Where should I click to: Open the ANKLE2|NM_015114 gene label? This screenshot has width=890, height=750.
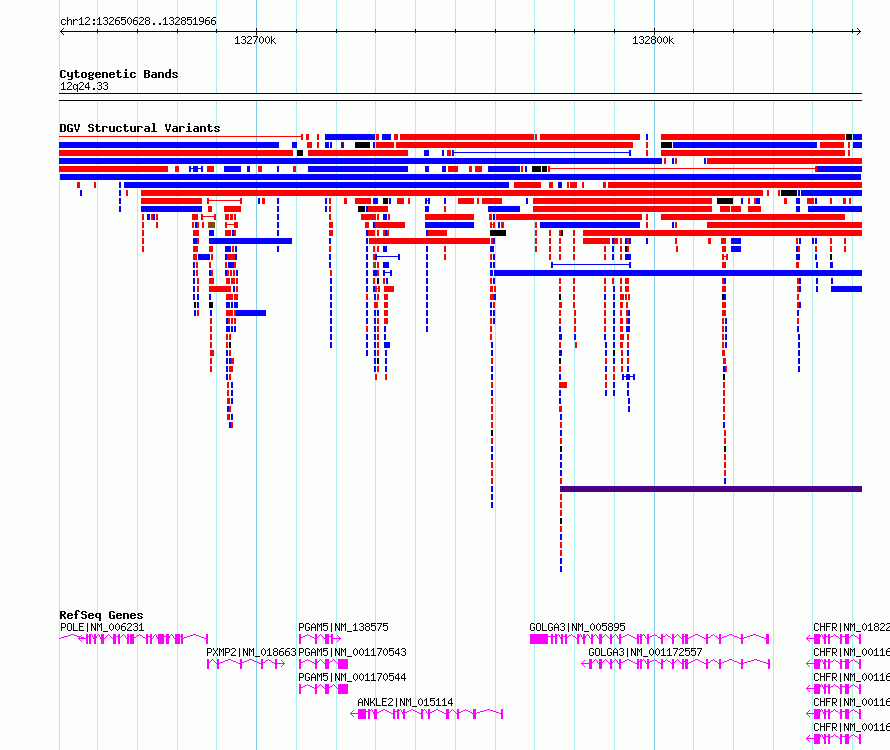coord(405,702)
